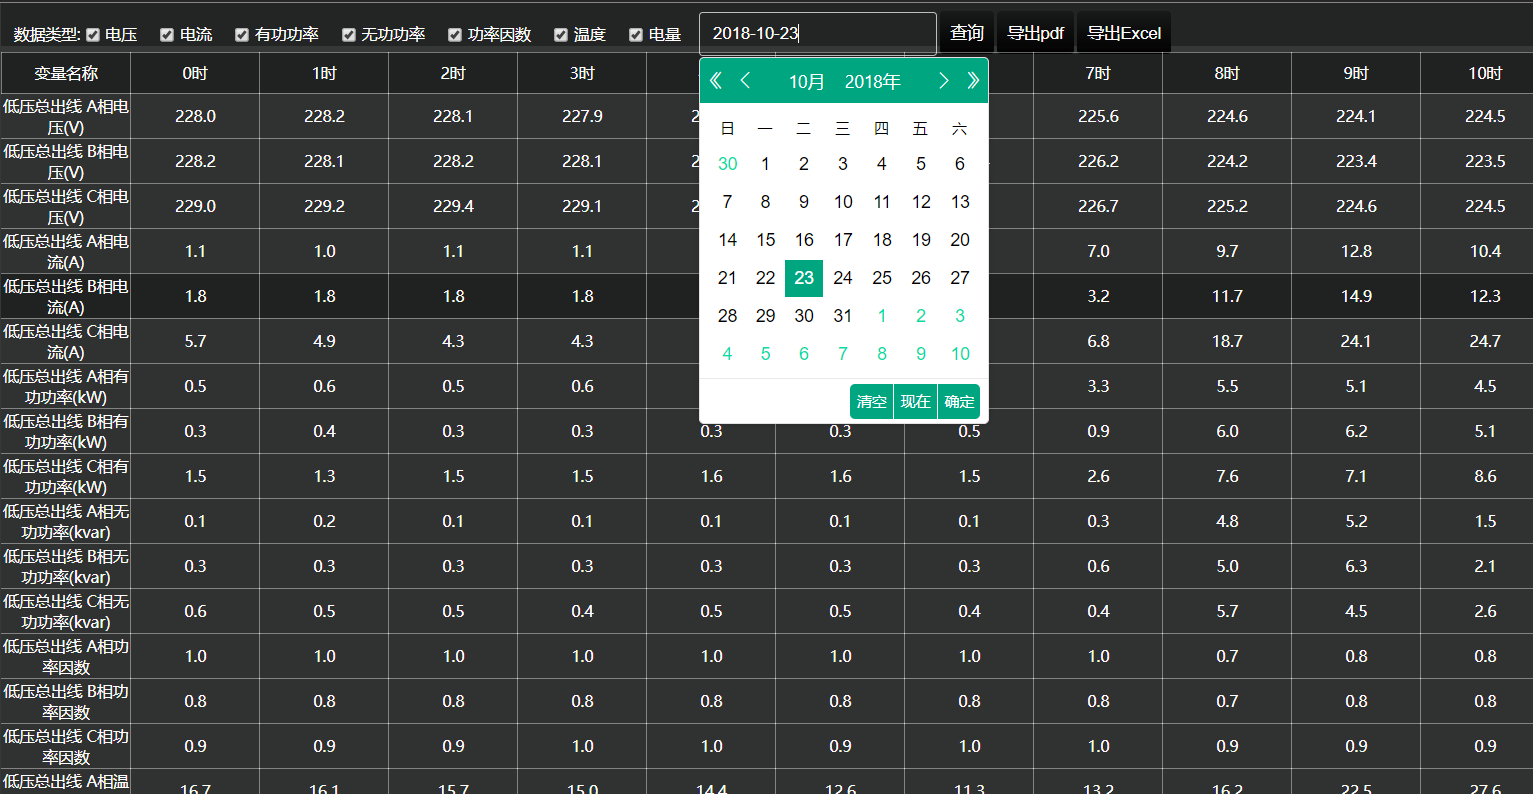Disable the 无功功率 checkbox
Image resolution: width=1533 pixels, height=794 pixels.
click(x=349, y=35)
